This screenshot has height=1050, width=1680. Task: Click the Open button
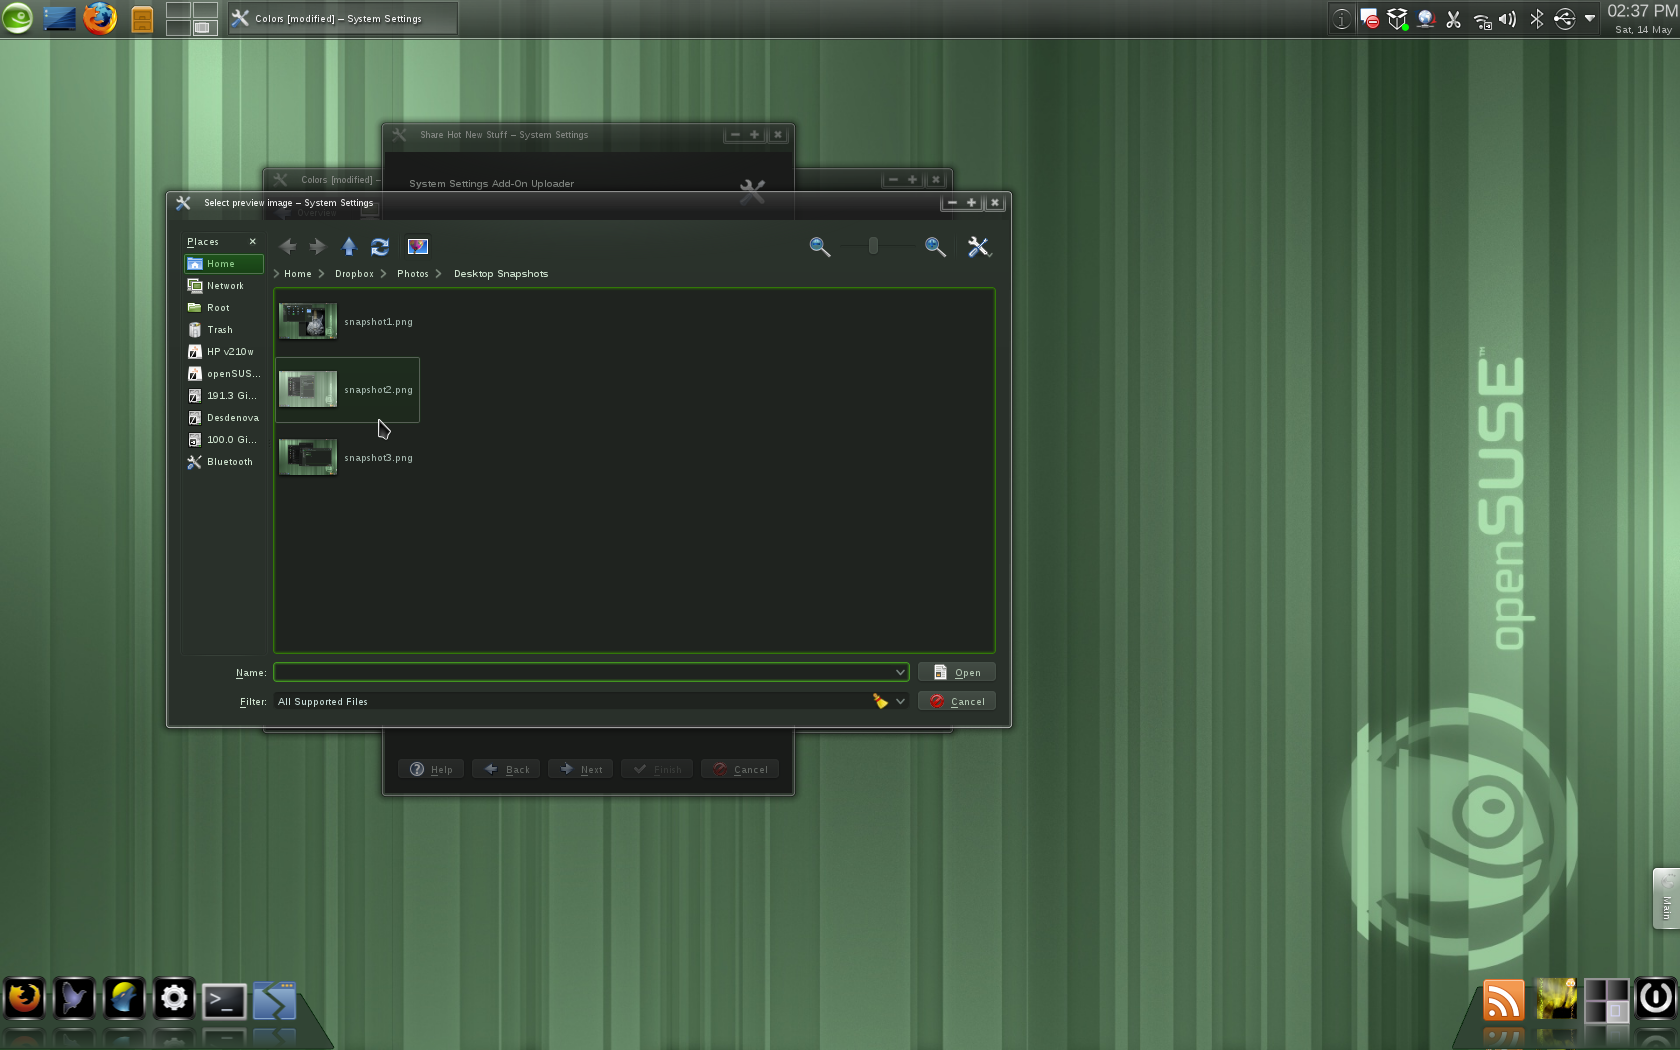(x=957, y=672)
